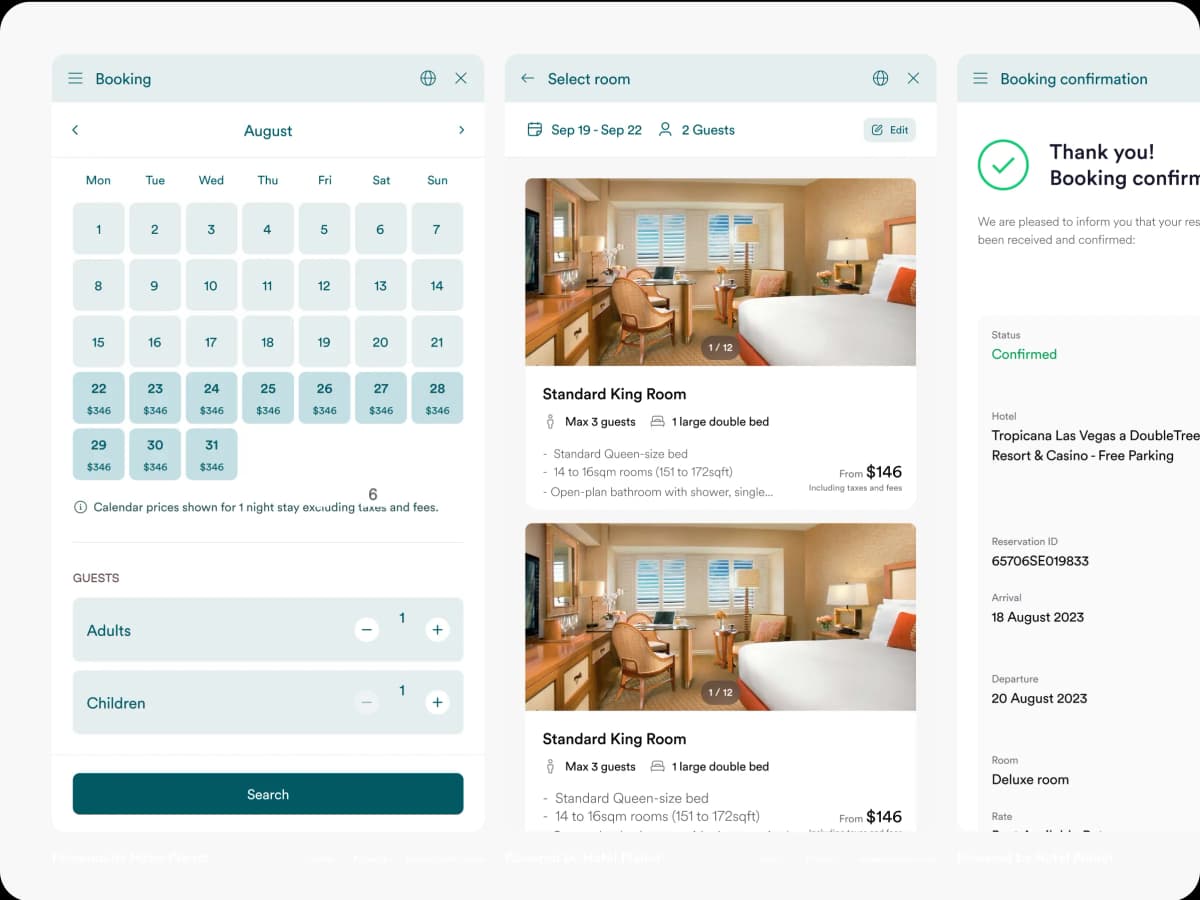1200x900 pixels.
Task: Increase Children count with plus button
Action: (437, 703)
